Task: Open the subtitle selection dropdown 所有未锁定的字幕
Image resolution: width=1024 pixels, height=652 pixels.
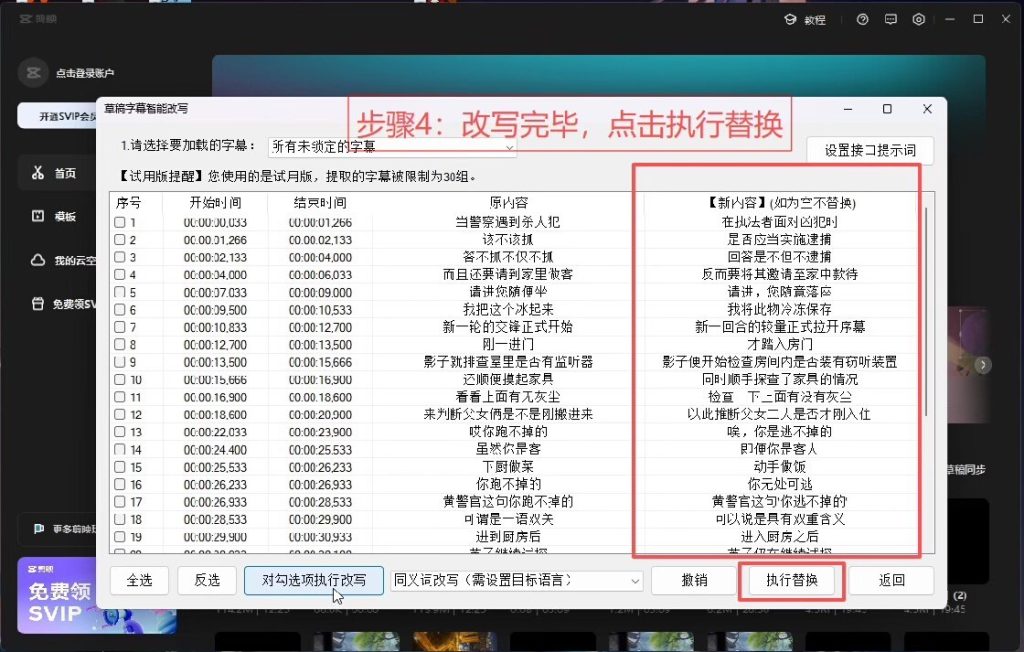Action: tap(392, 146)
